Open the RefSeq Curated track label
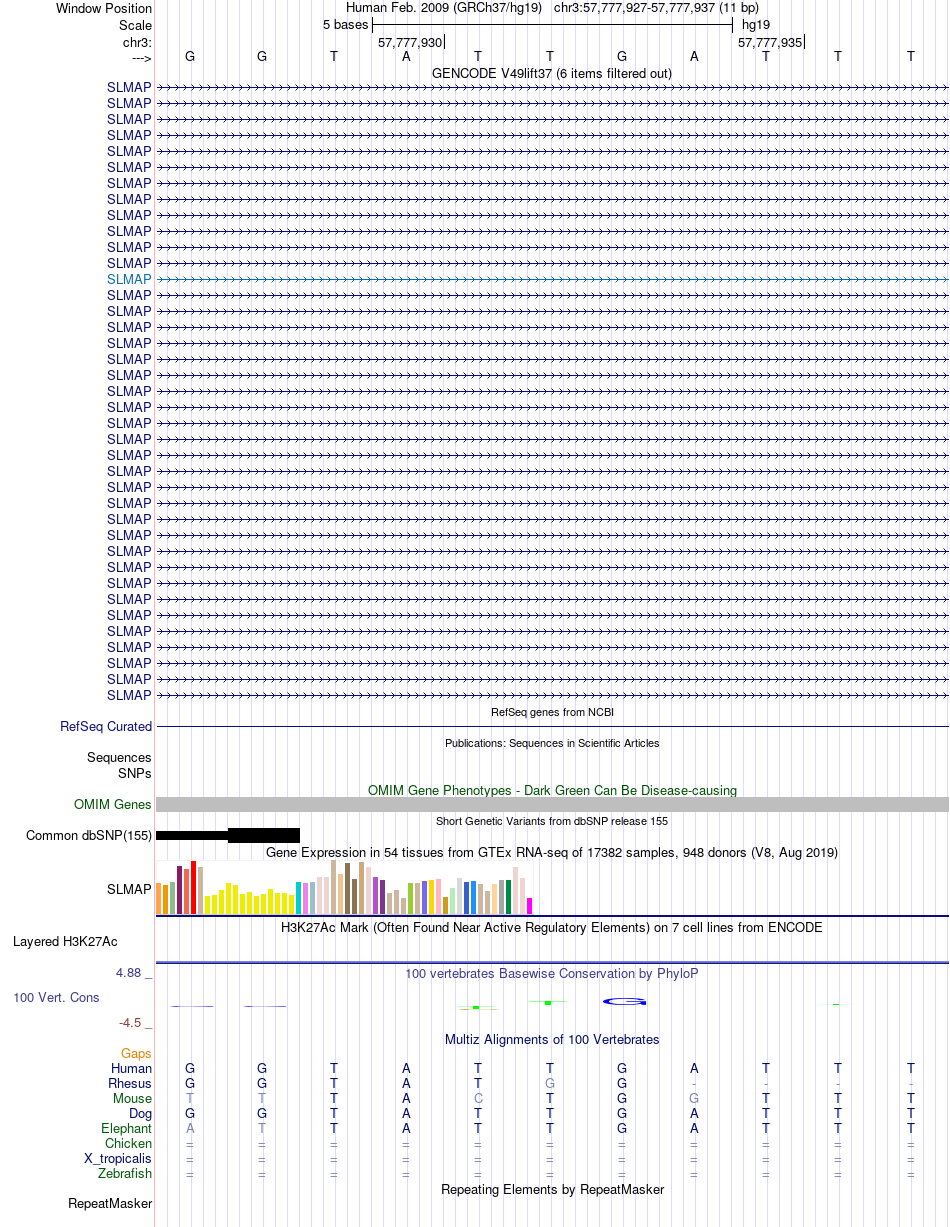The height and width of the screenshot is (1227, 950). point(106,727)
